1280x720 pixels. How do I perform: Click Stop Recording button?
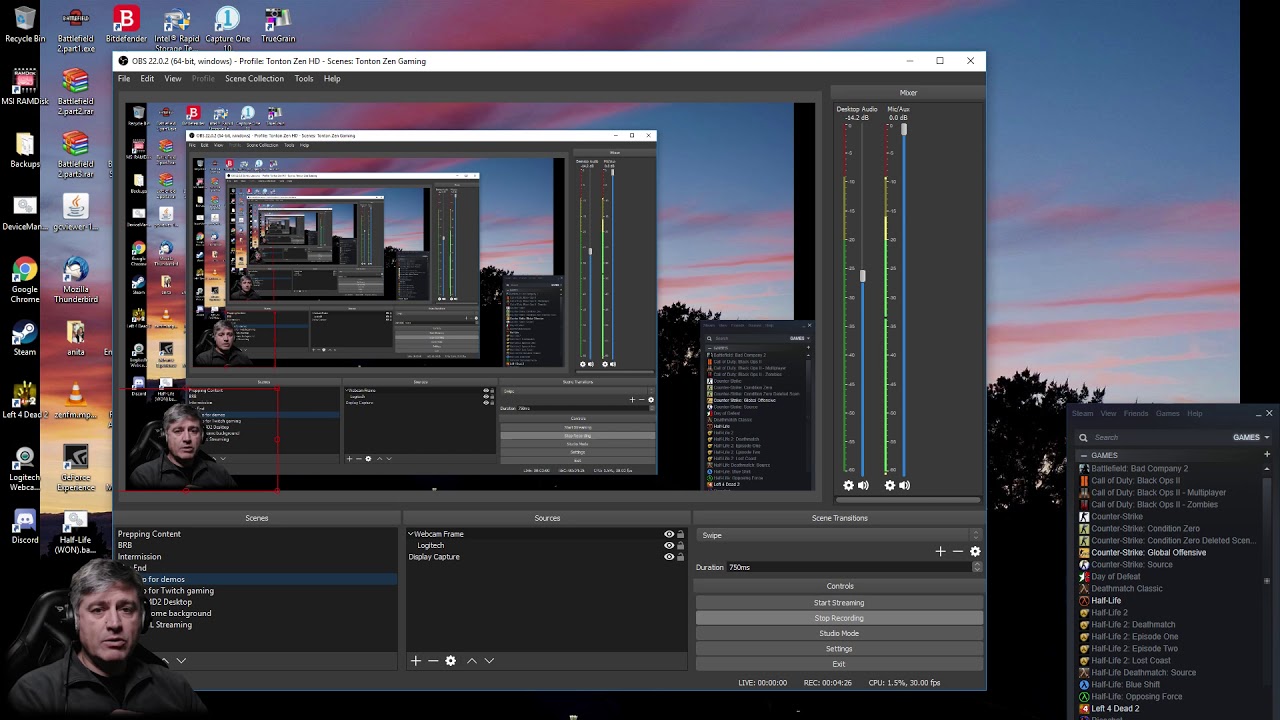point(839,618)
